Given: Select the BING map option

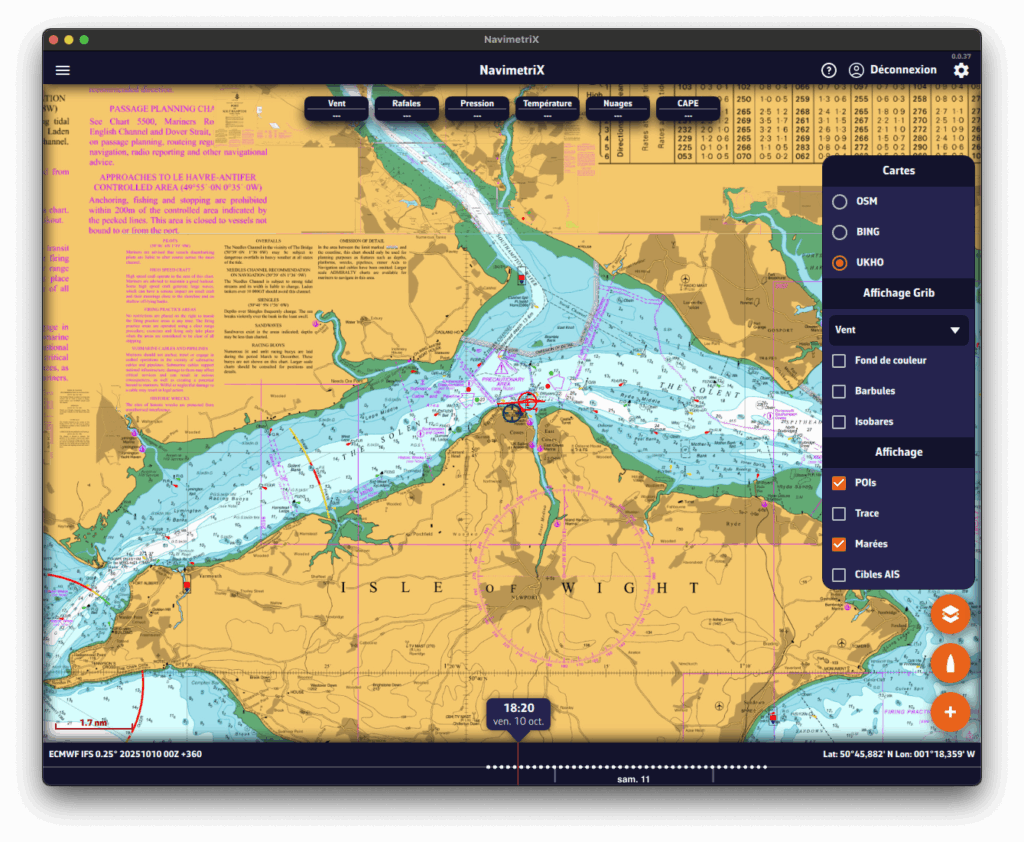Looking at the screenshot, I should tap(840, 232).
